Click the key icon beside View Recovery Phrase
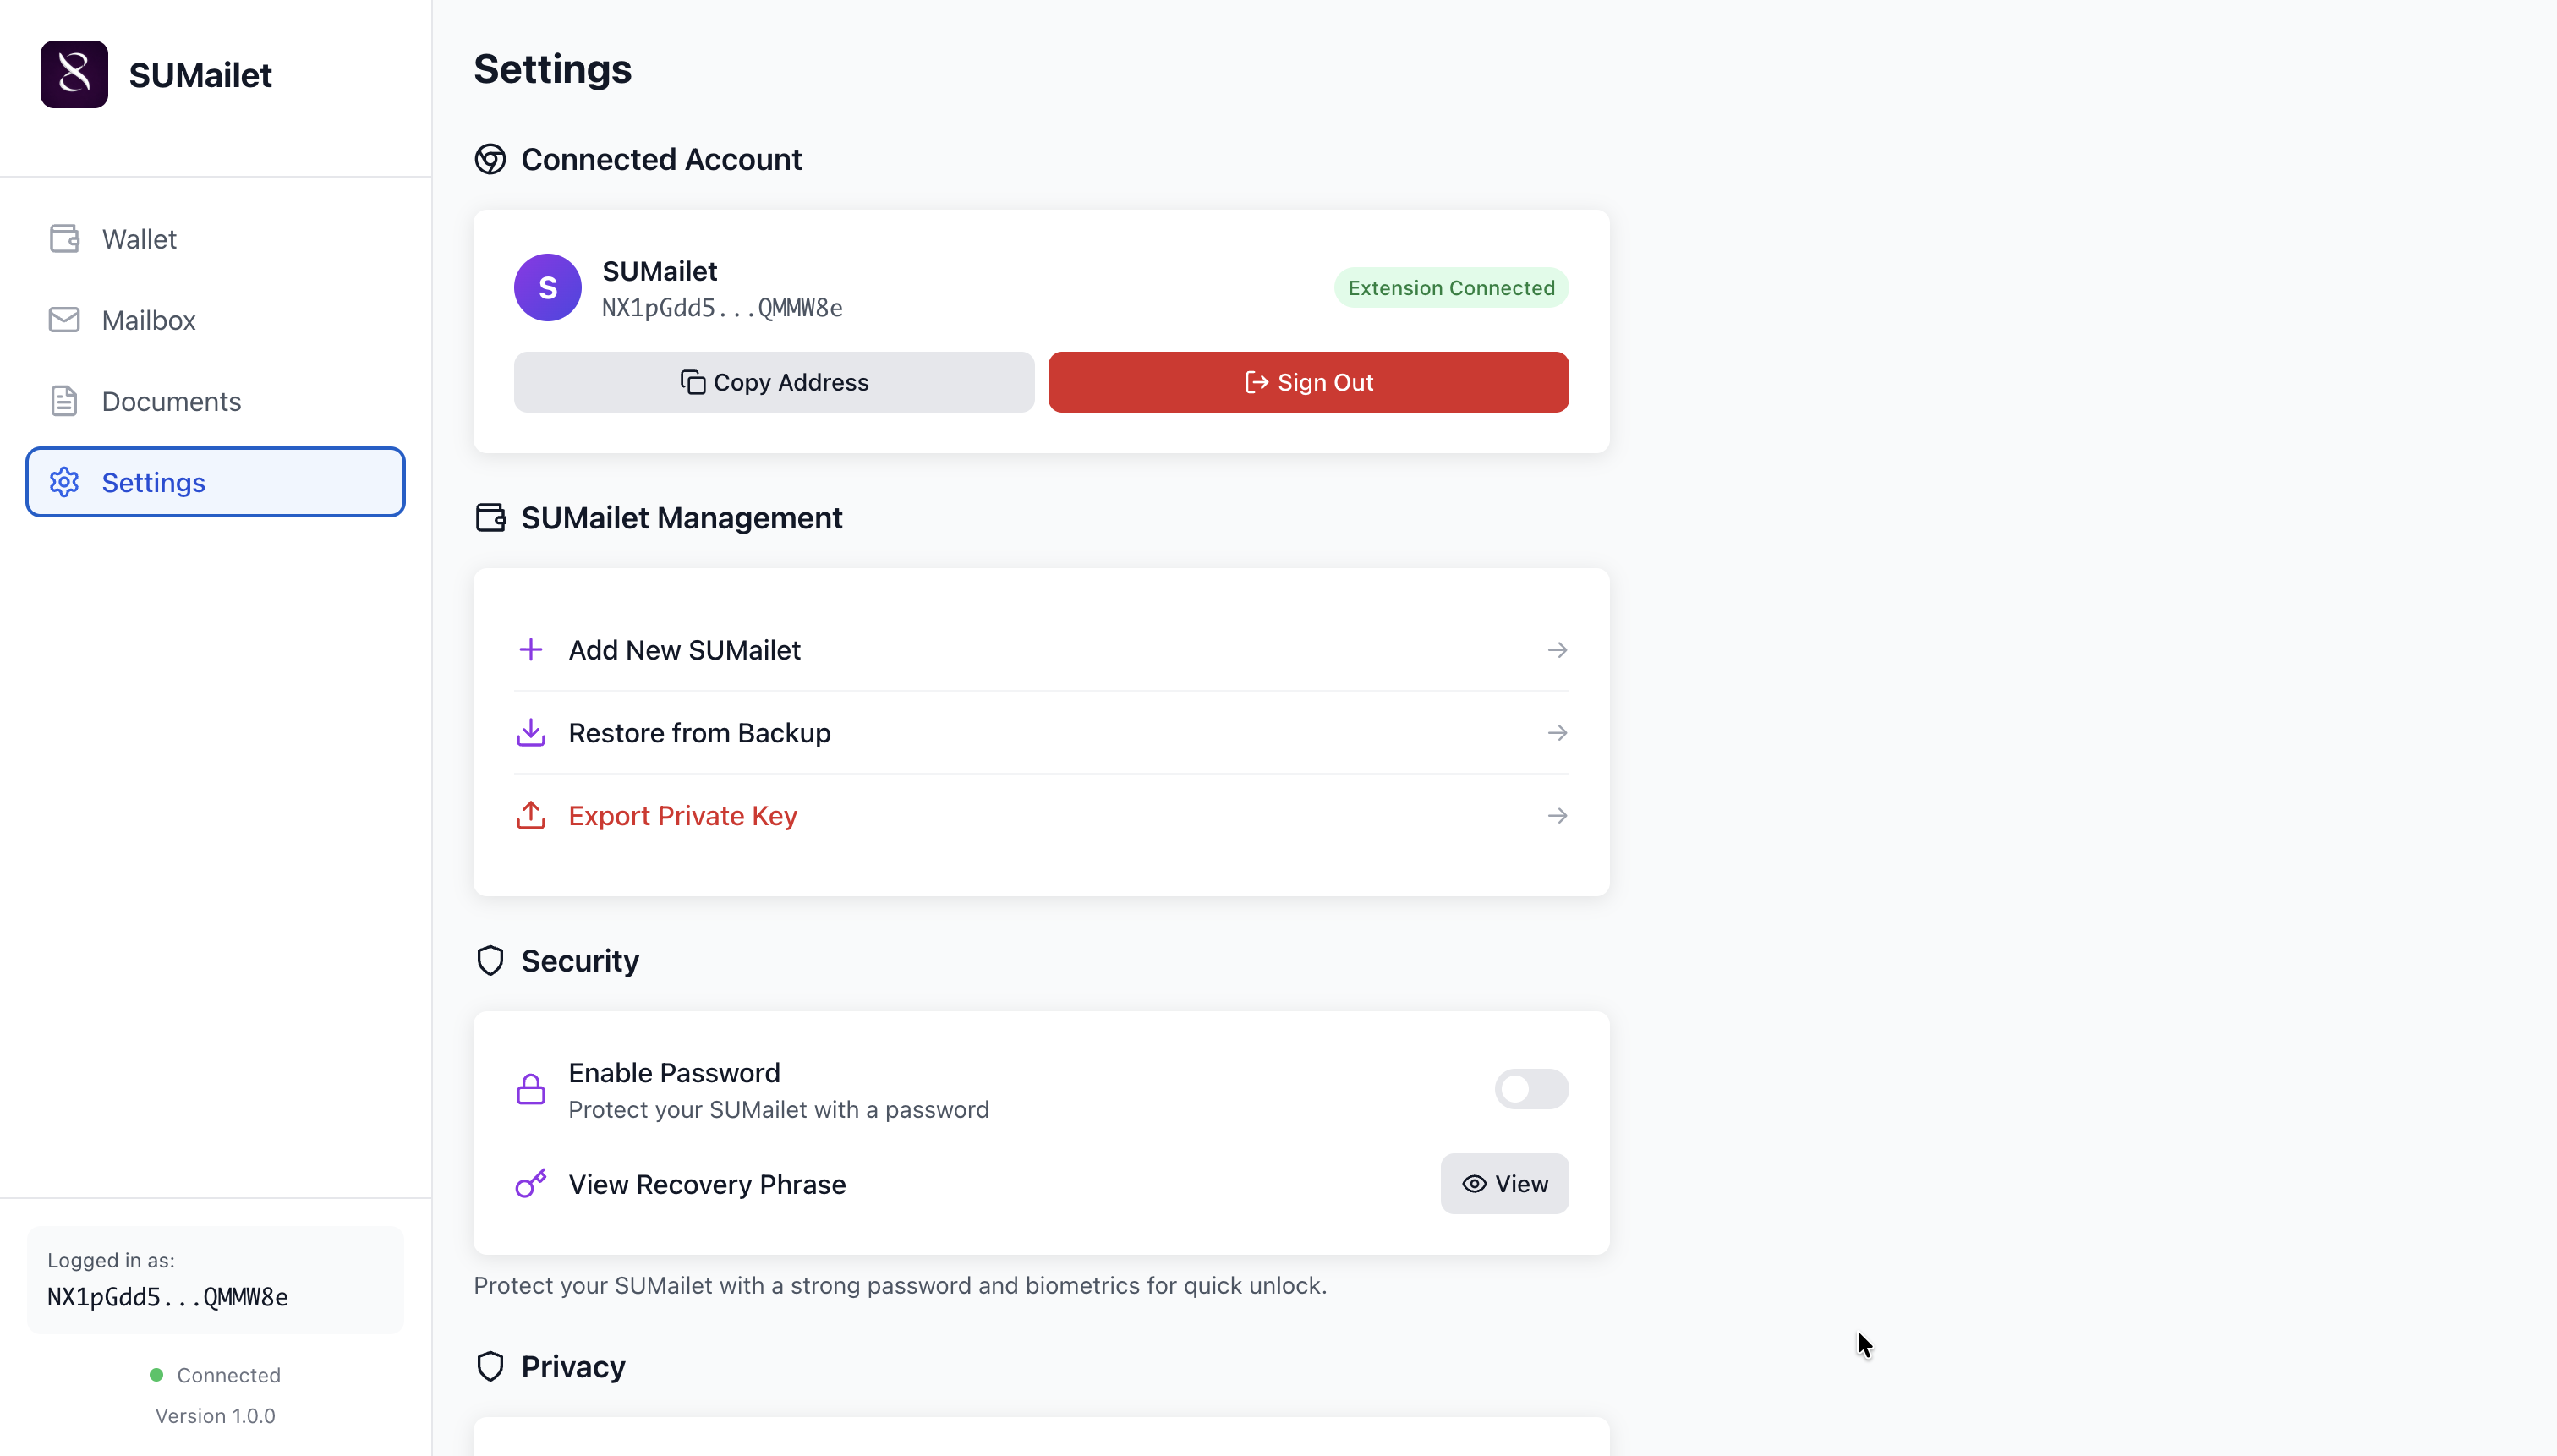The image size is (2557, 1456). click(x=531, y=1184)
